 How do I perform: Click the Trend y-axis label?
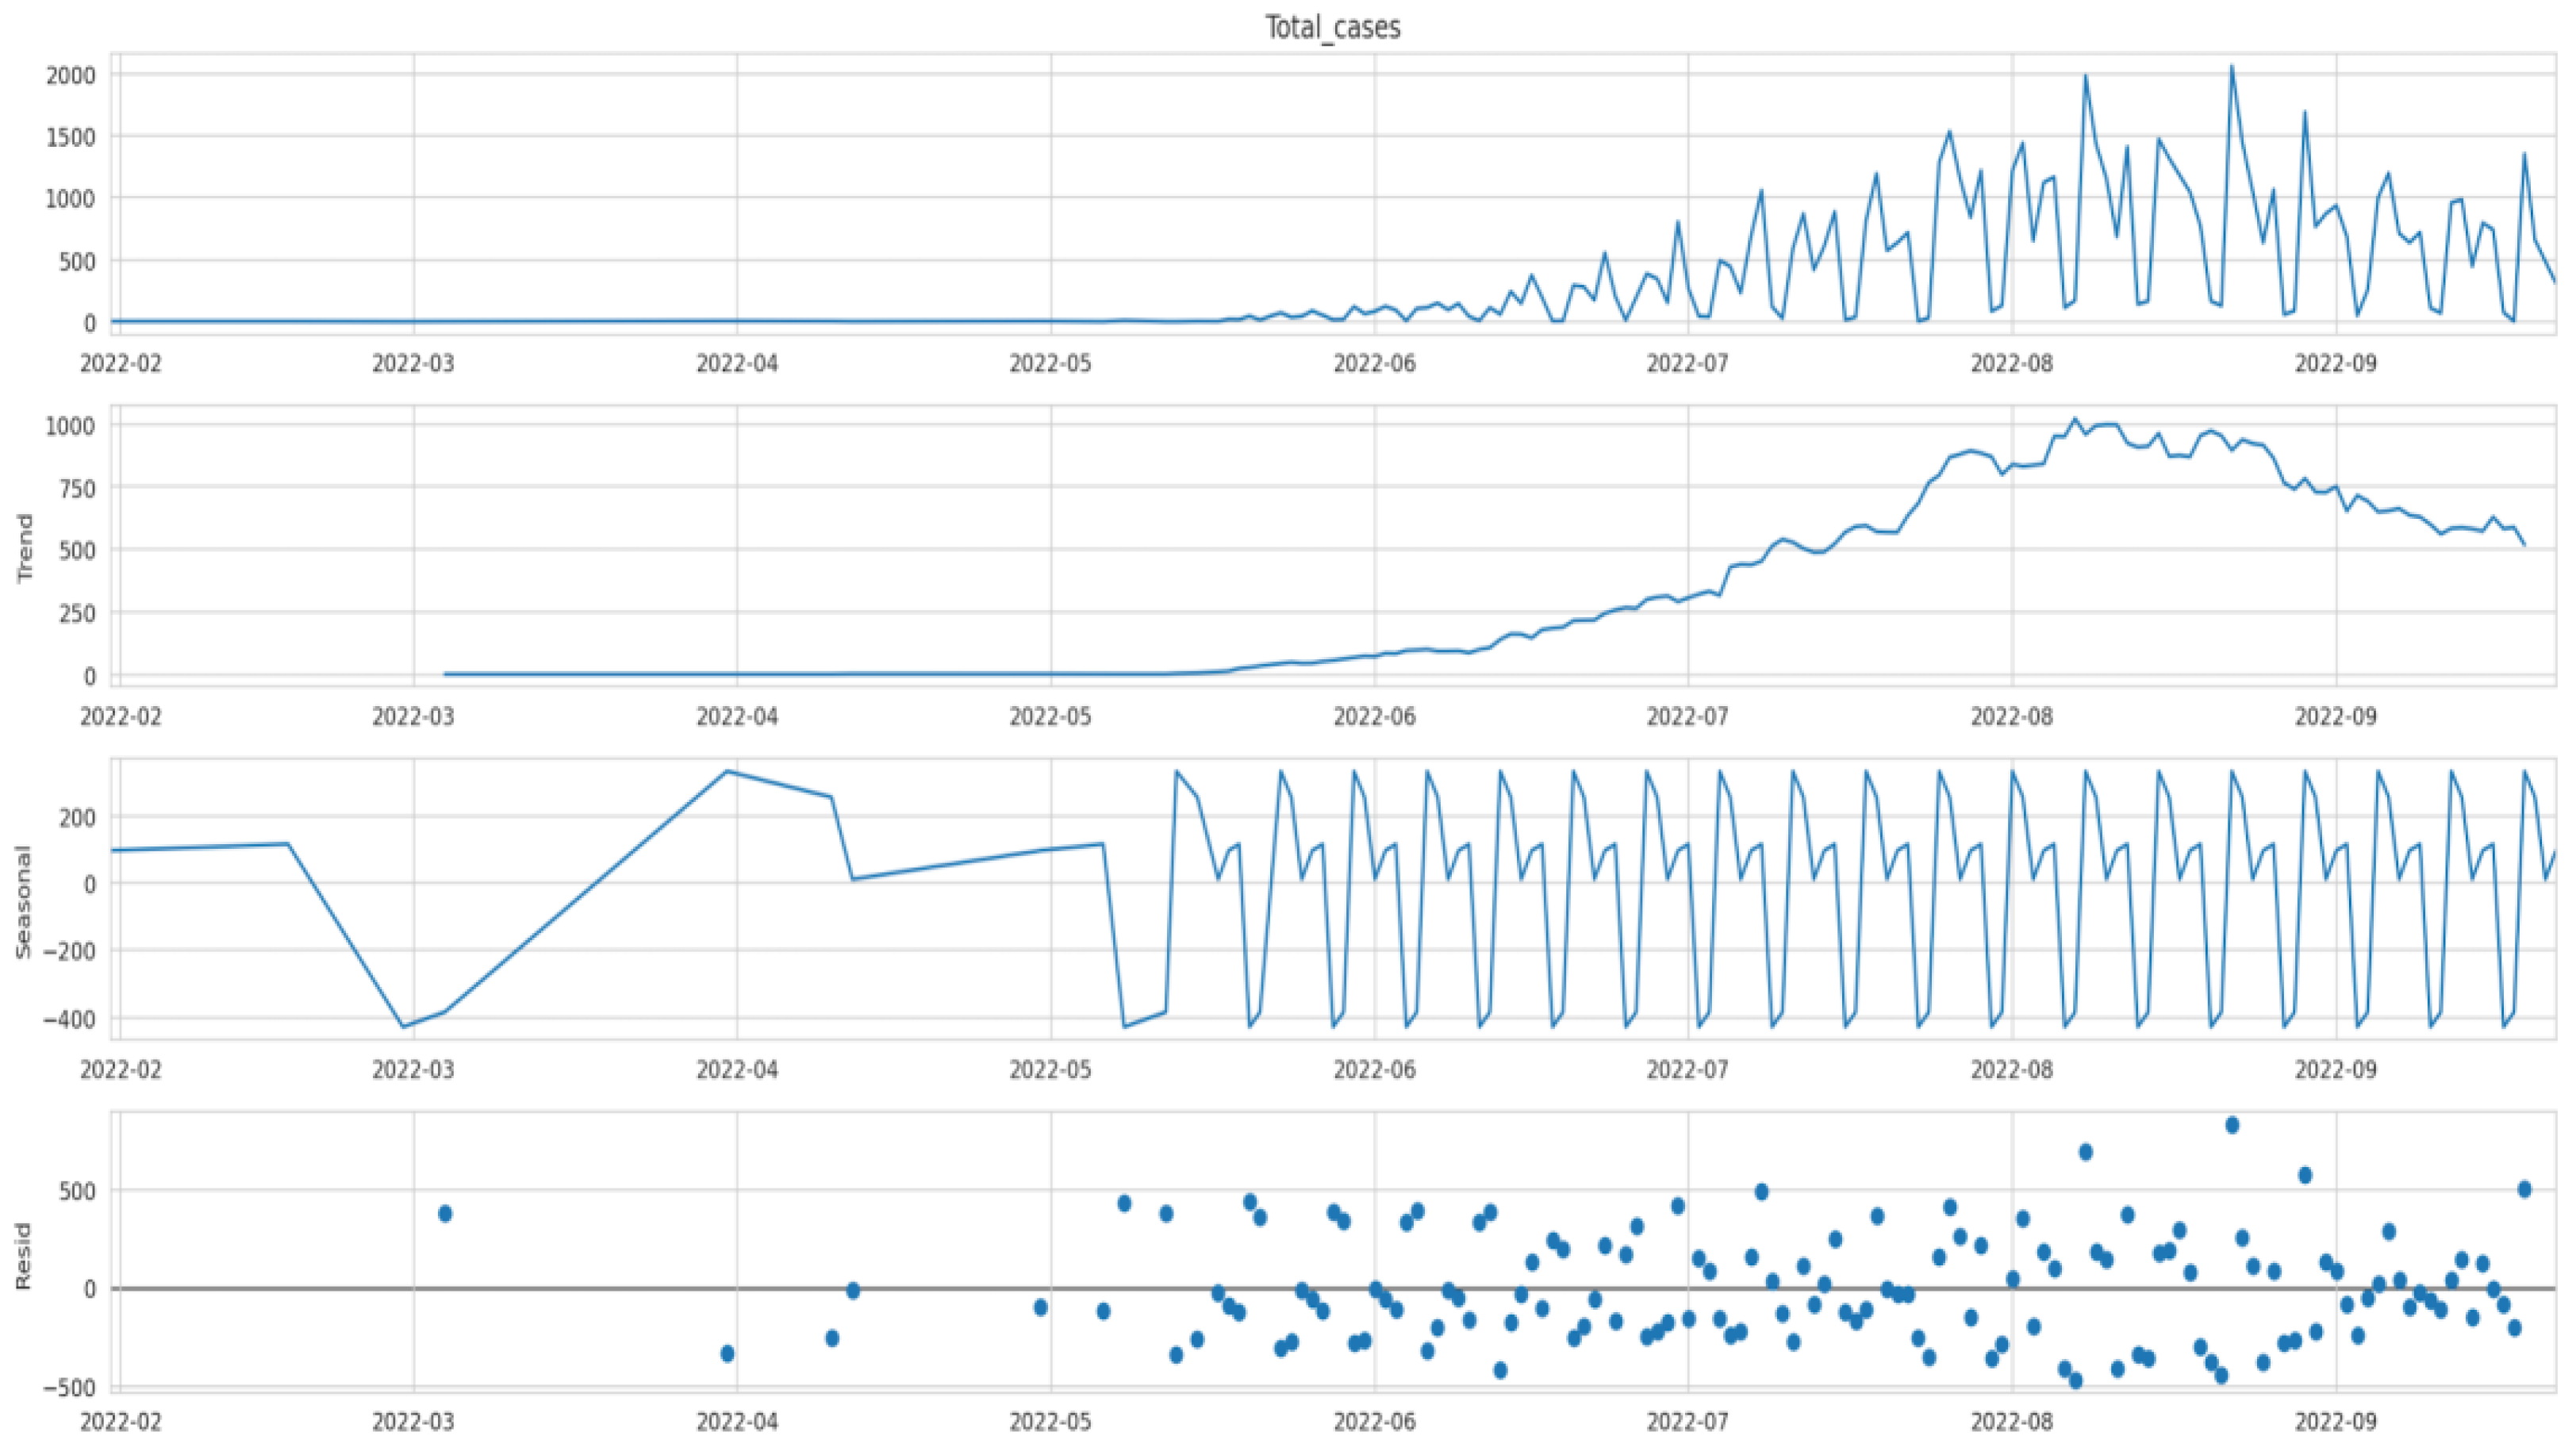pos(25,548)
